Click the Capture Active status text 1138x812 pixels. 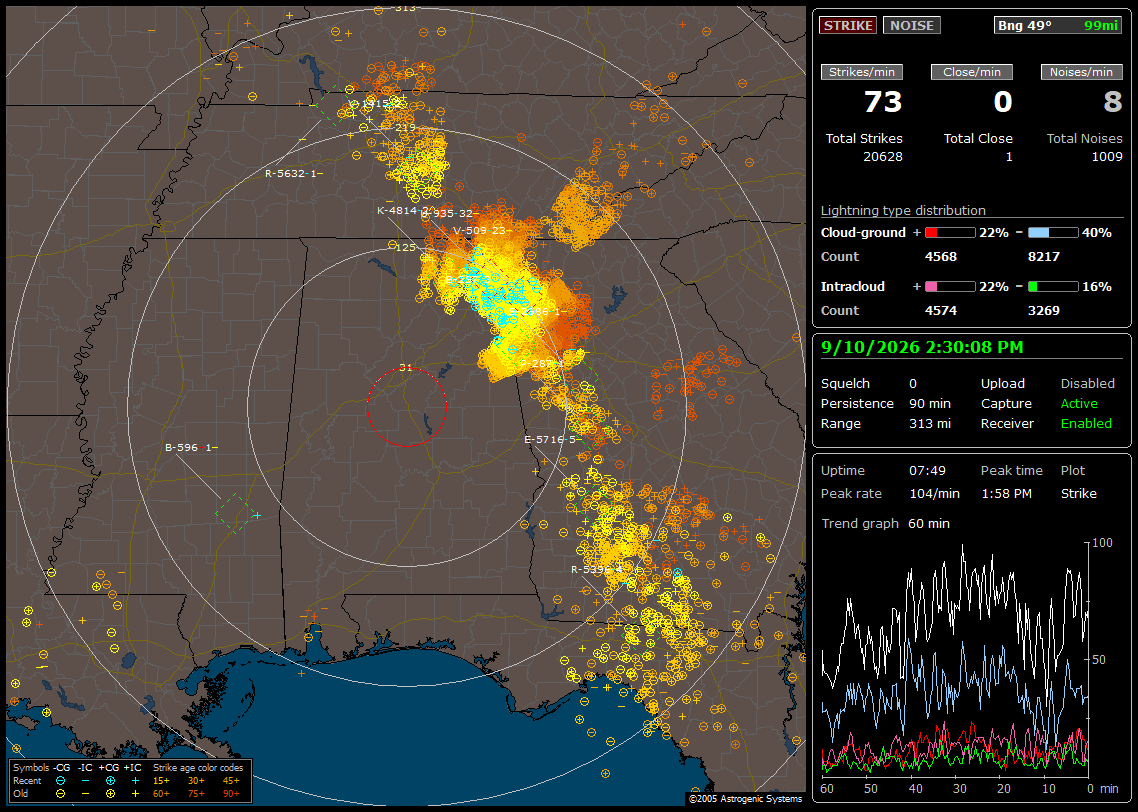pyautogui.click(x=1078, y=403)
